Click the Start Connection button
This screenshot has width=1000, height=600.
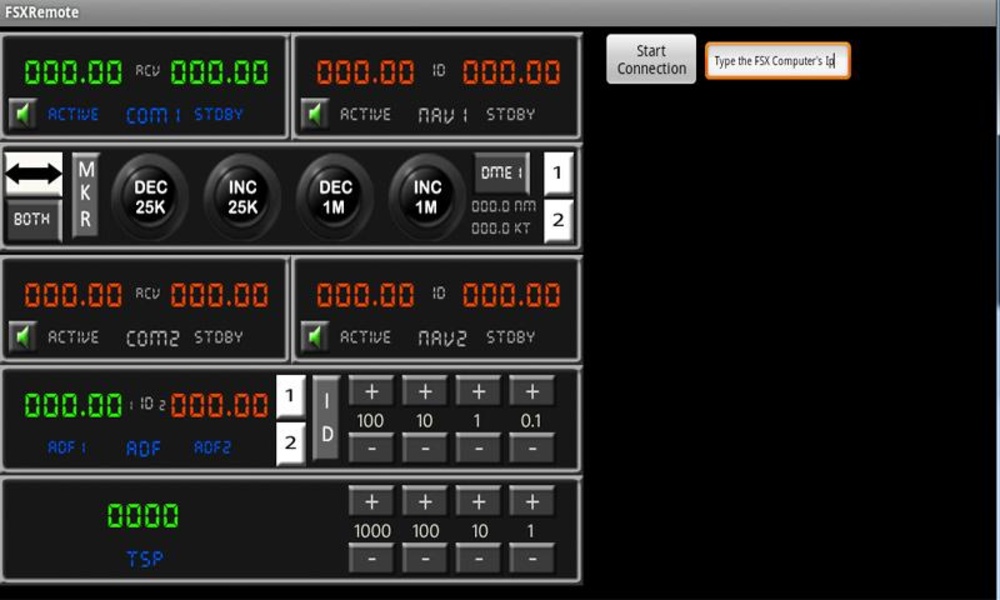(x=651, y=59)
